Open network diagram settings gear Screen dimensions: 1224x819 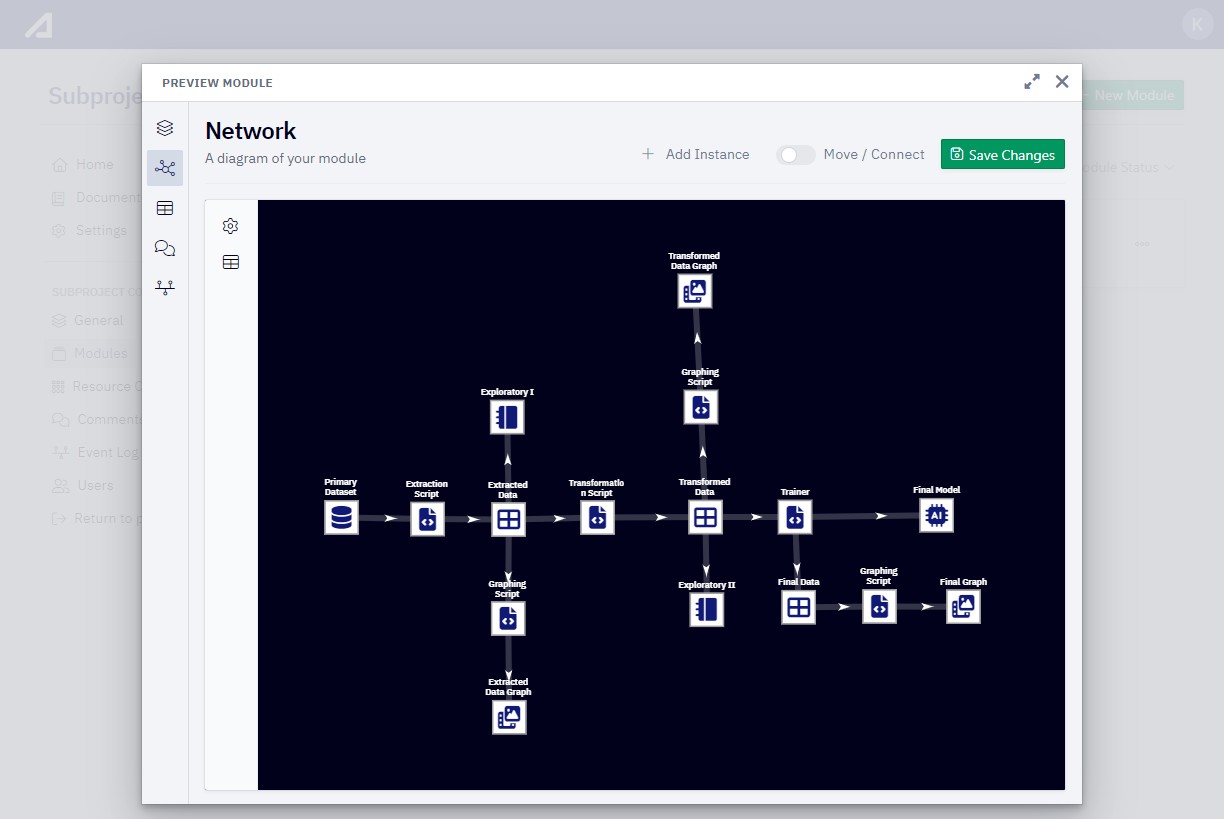click(x=231, y=226)
